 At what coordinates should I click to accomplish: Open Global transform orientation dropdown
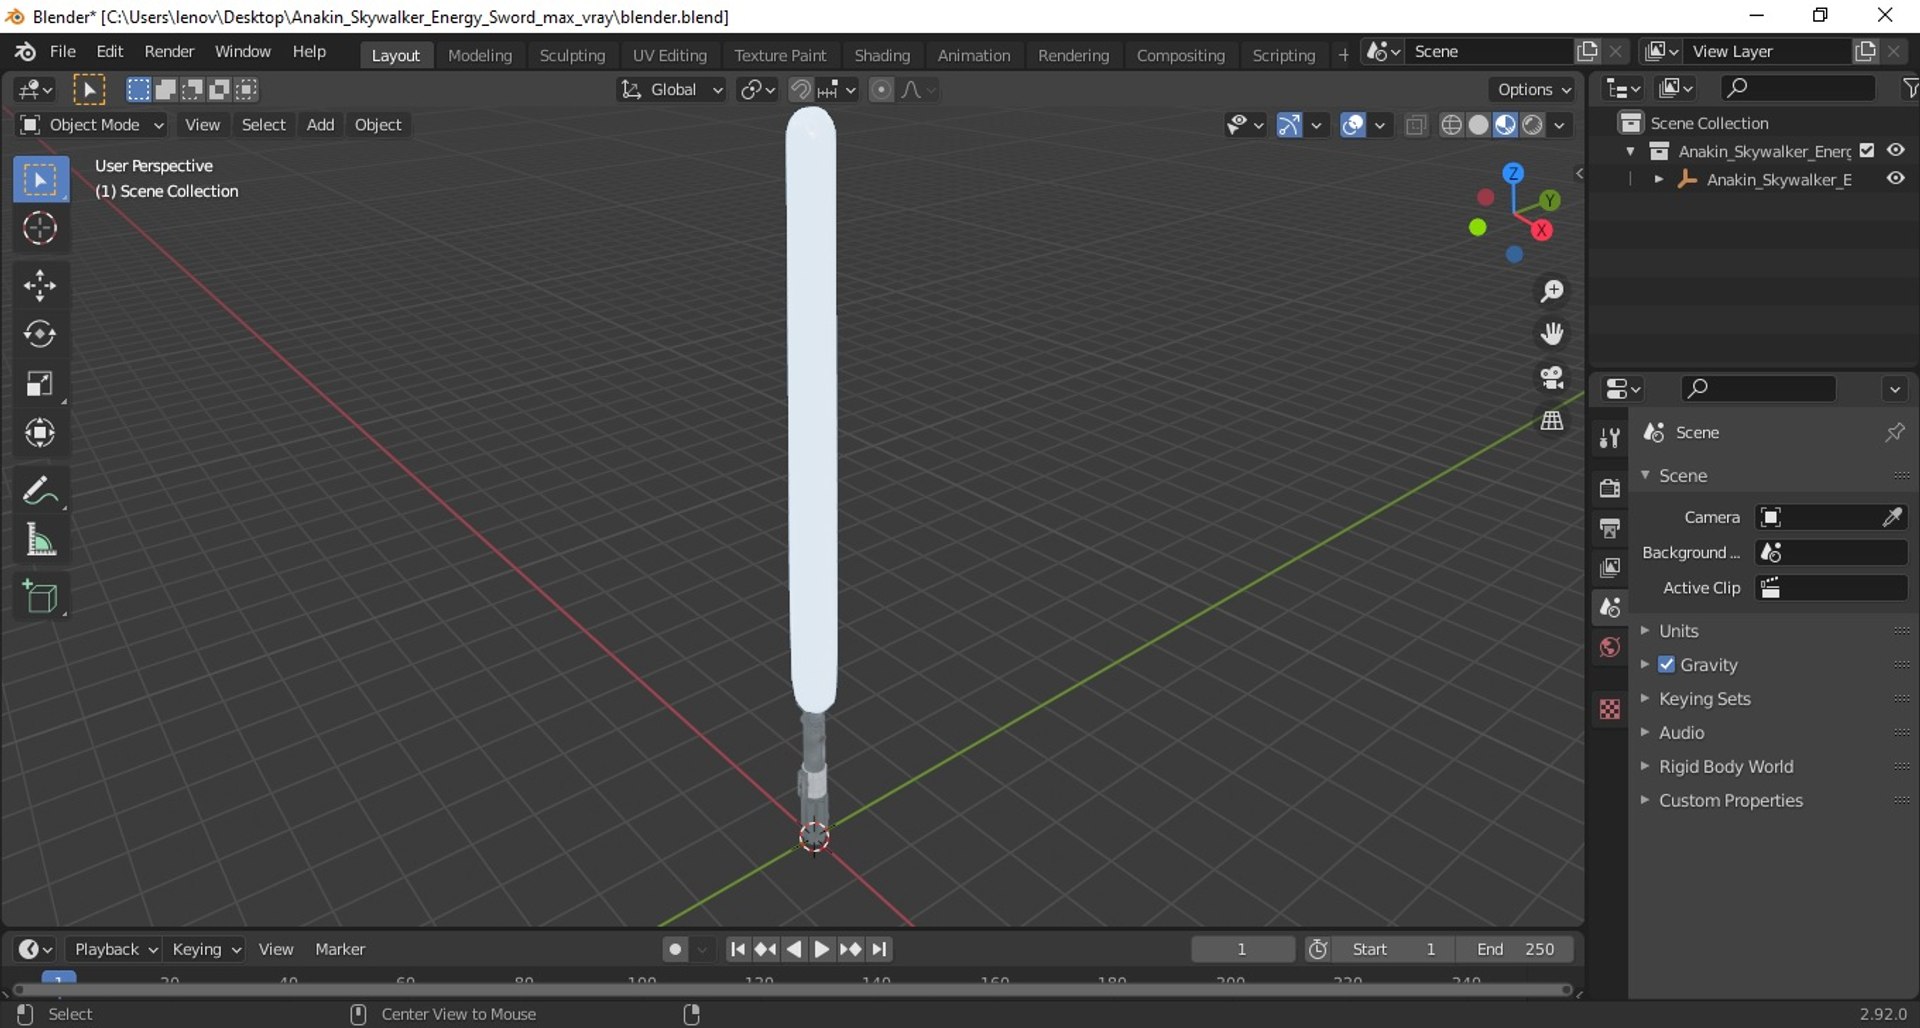click(x=671, y=90)
